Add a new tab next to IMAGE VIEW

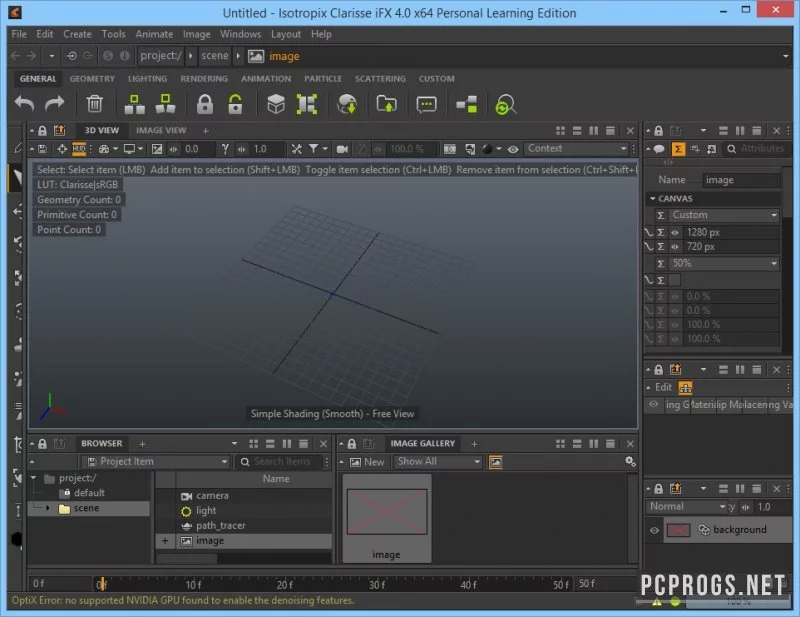206,131
